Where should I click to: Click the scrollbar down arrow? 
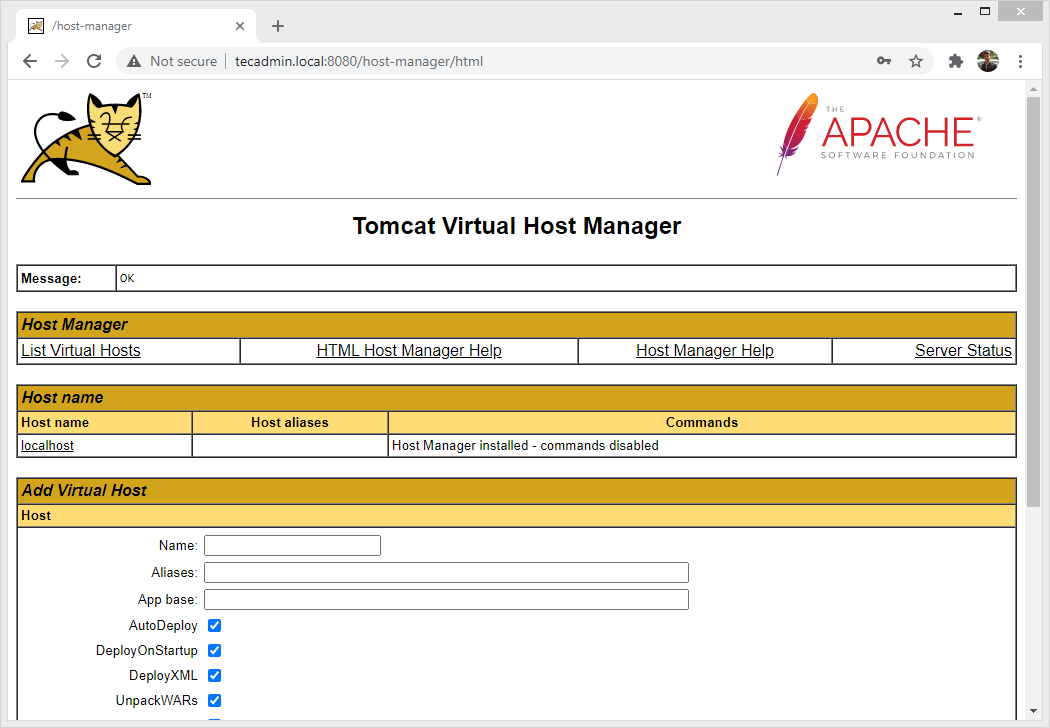(1033, 711)
